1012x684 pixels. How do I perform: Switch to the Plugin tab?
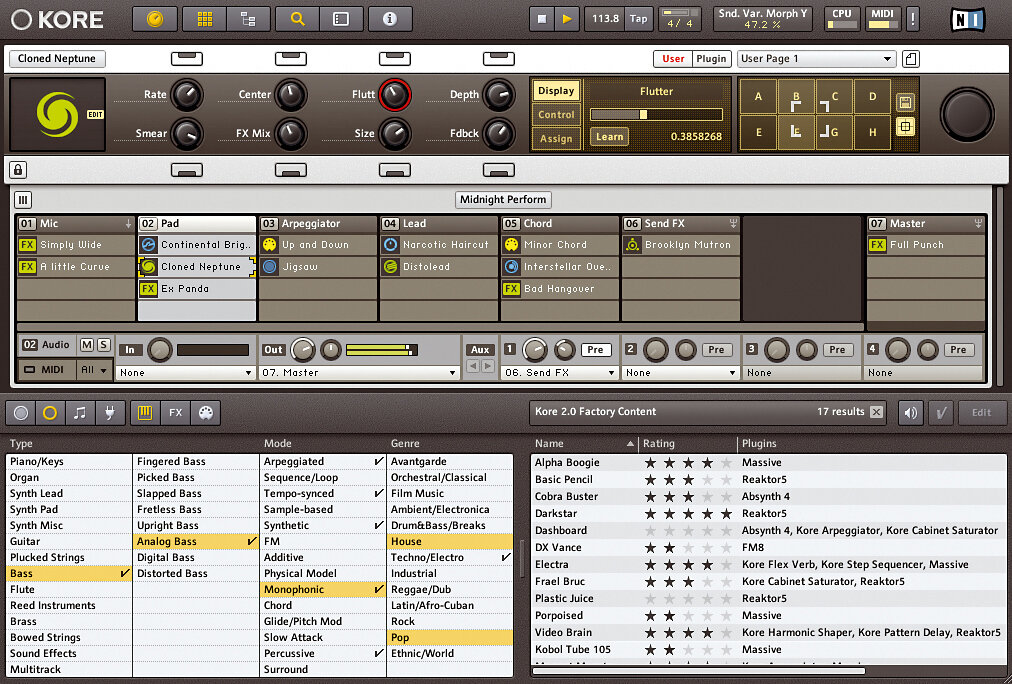coord(711,59)
